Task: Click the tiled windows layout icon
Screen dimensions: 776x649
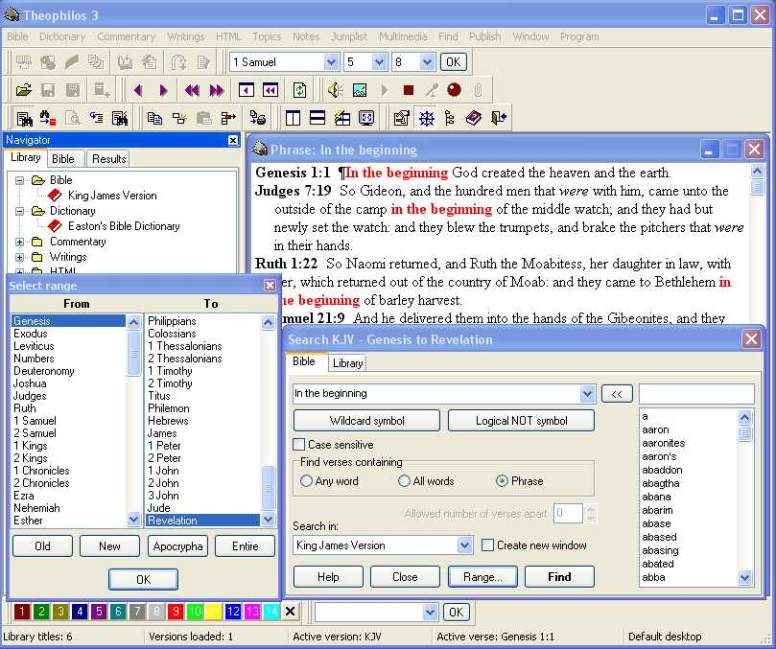Action: click(342, 118)
